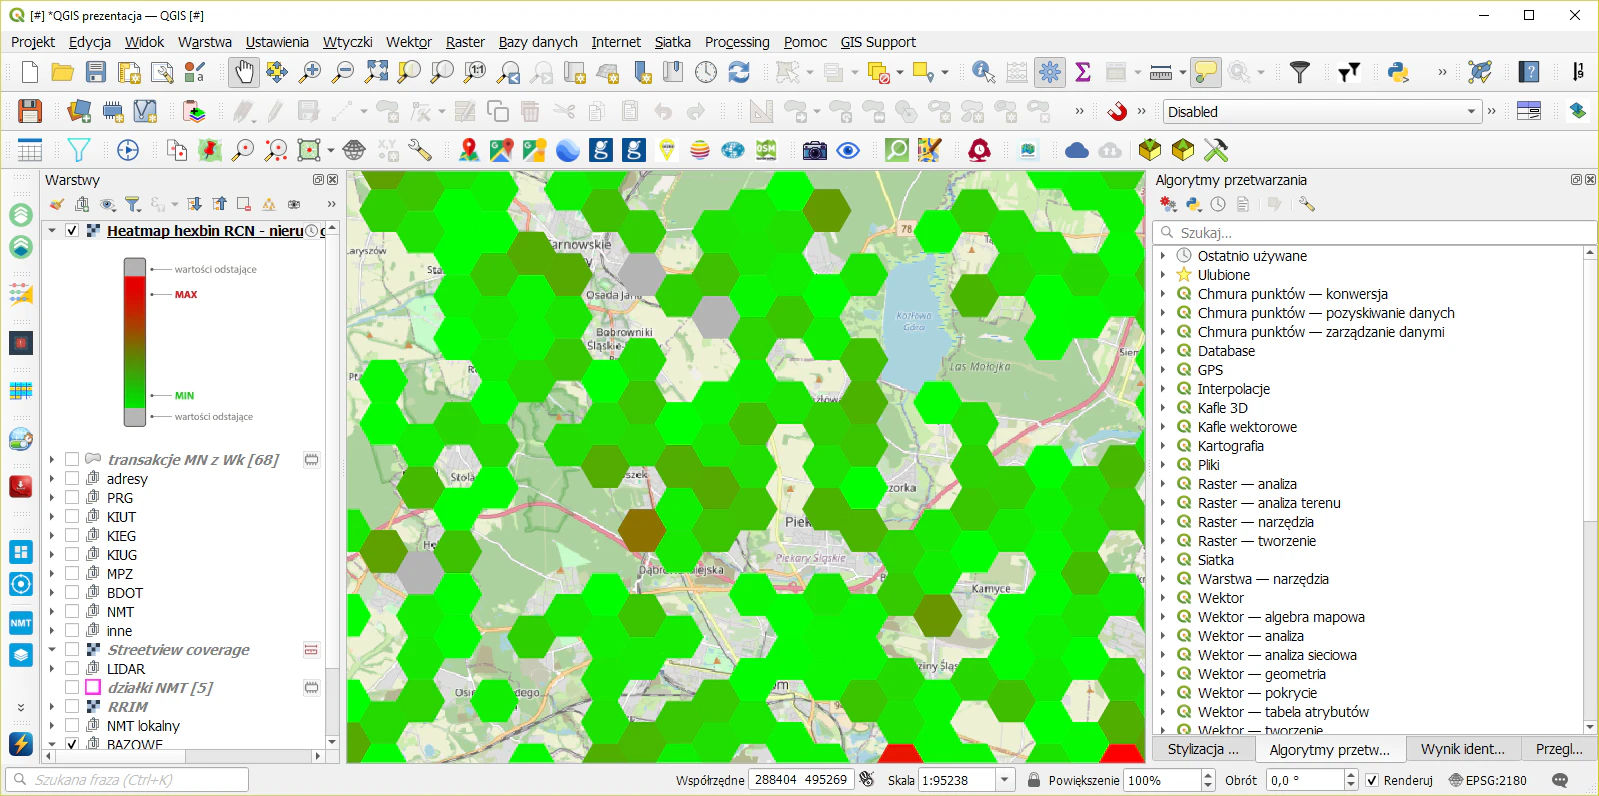
Task: Expand the Wektor — geometria group
Action: point(1163,674)
